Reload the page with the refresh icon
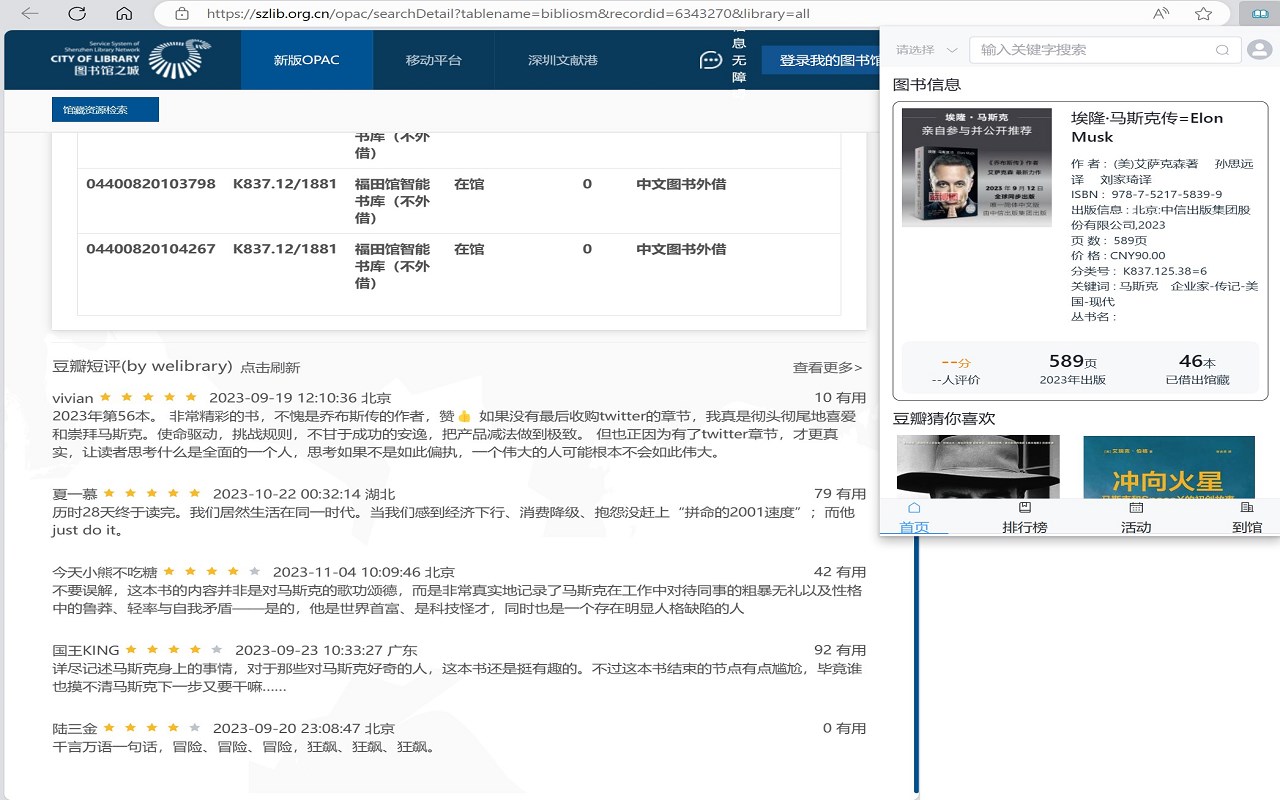 [77, 14]
